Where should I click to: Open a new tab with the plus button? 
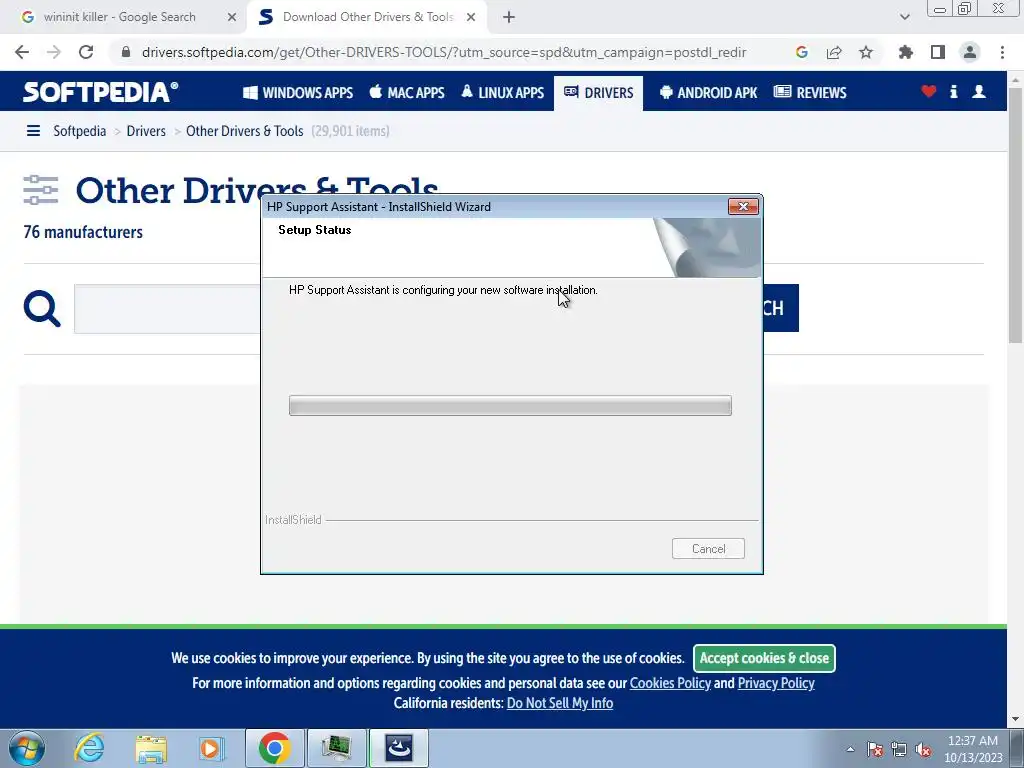509,18
